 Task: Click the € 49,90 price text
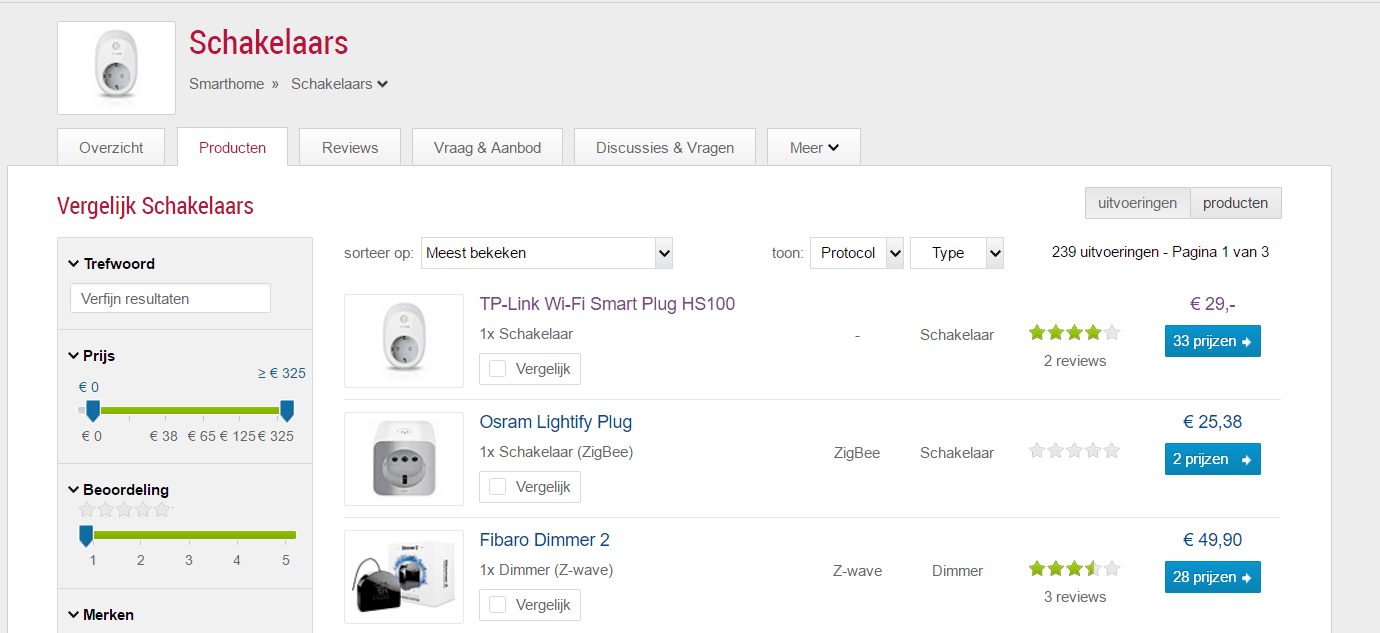click(1212, 540)
